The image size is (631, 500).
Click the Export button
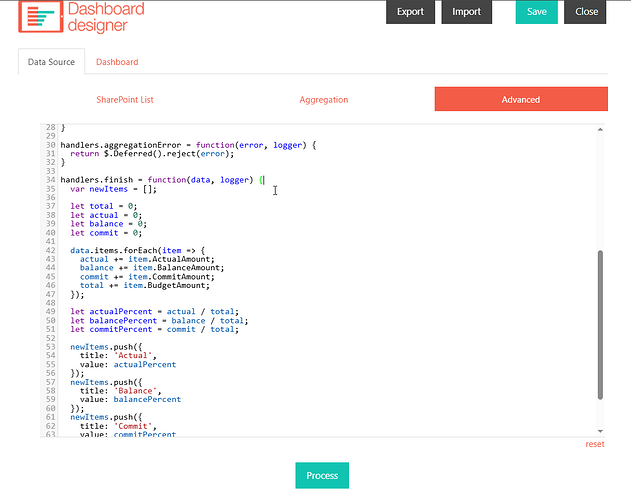coord(410,12)
